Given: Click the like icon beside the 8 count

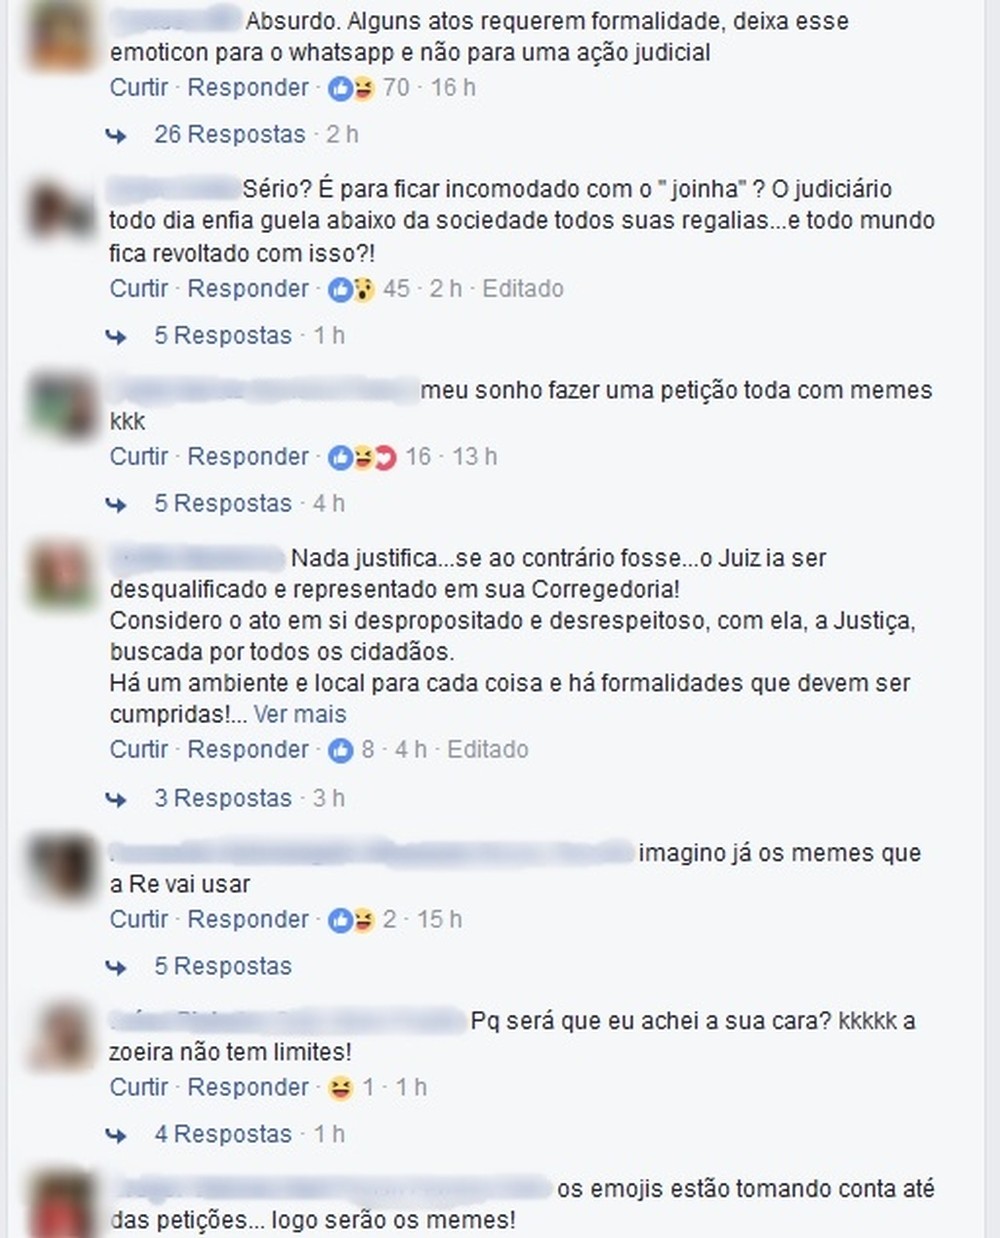Looking at the screenshot, I should click(x=341, y=750).
